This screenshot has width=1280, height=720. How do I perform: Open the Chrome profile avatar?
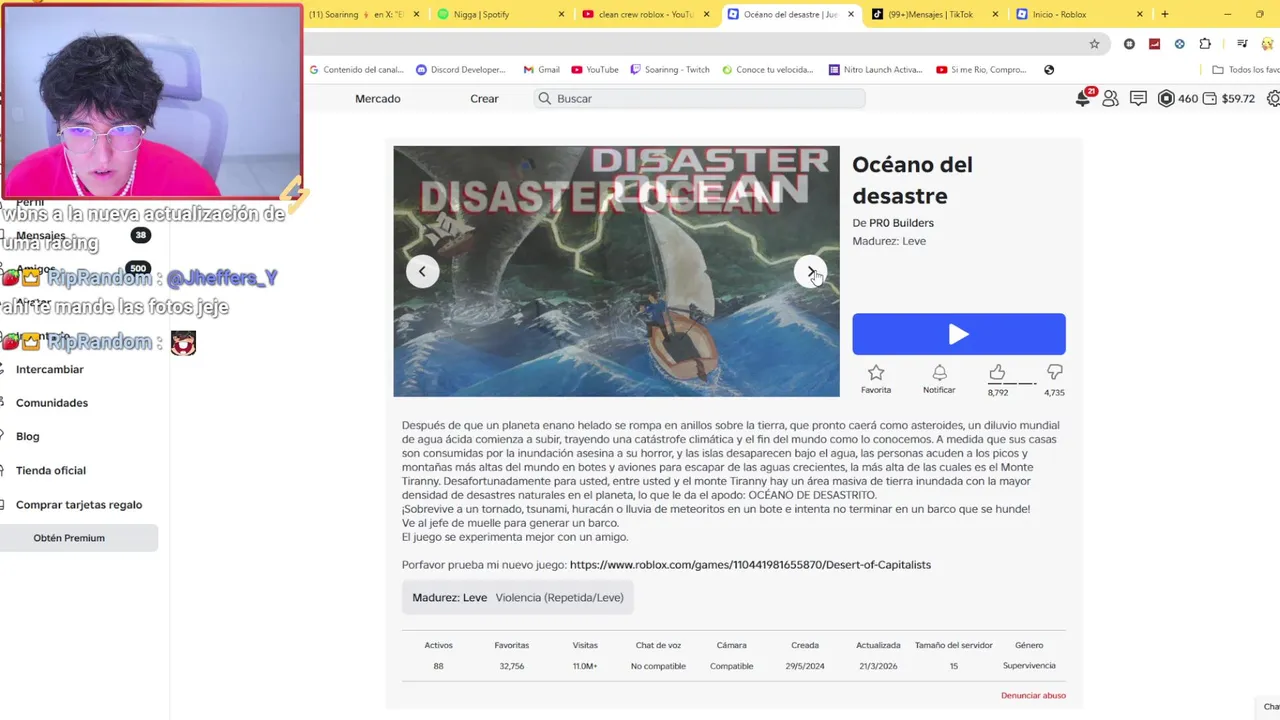coord(1269,44)
